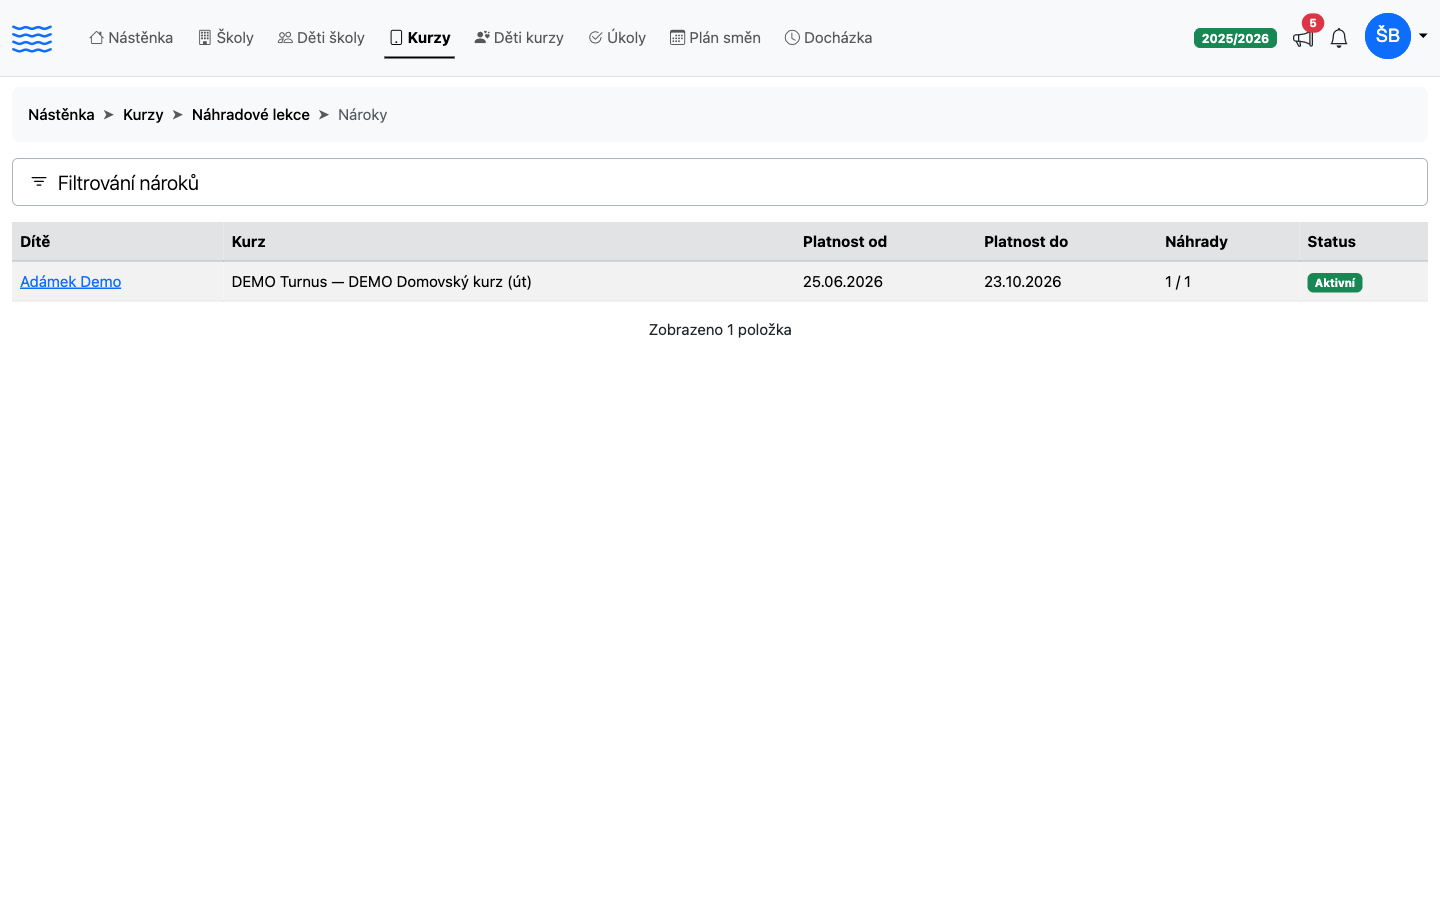Screen dimensions: 1440x900
Task: Click the clock icon for Docházka
Action: click(792, 38)
